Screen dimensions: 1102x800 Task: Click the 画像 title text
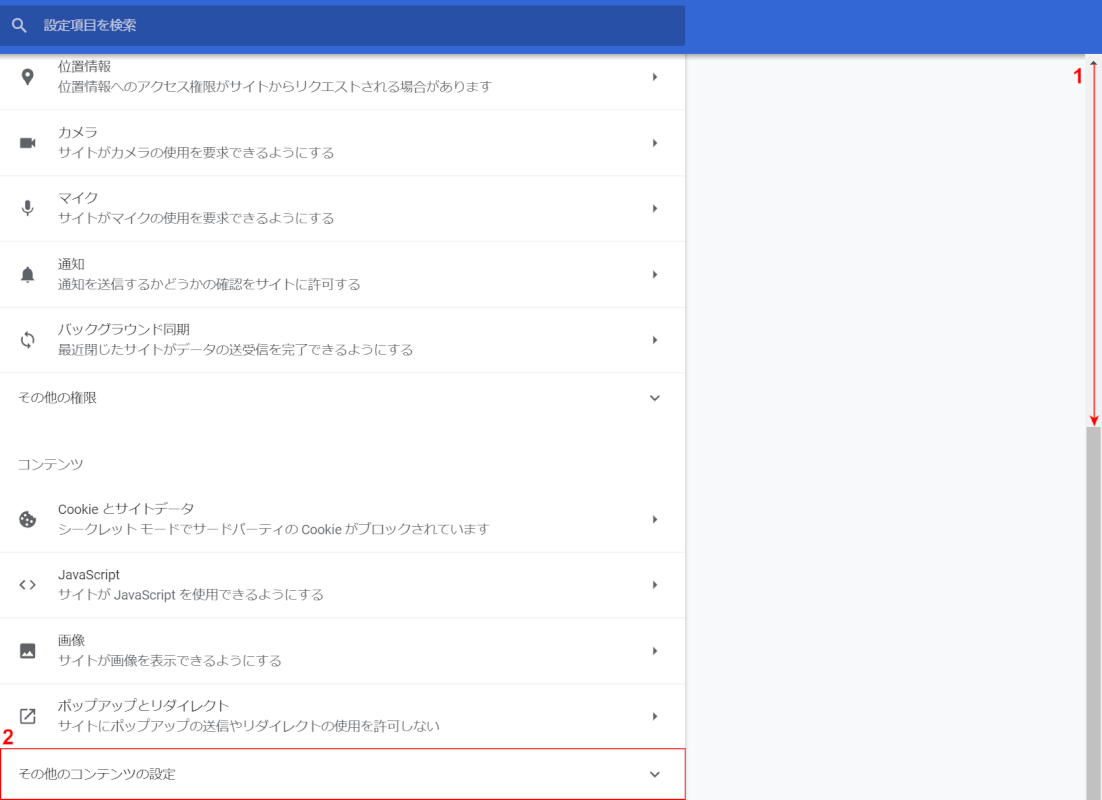click(x=71, y=640)
